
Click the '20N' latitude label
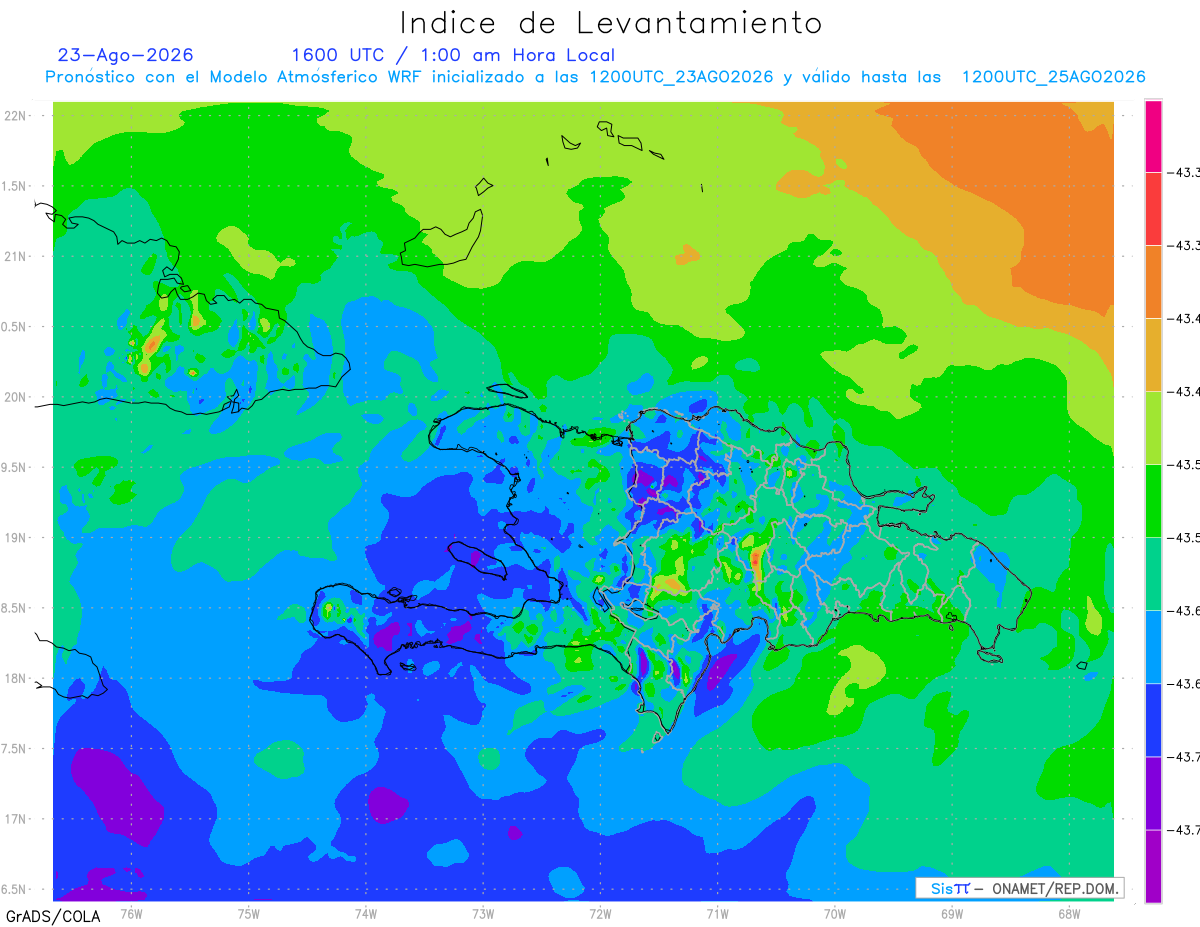tap(15, 397)
